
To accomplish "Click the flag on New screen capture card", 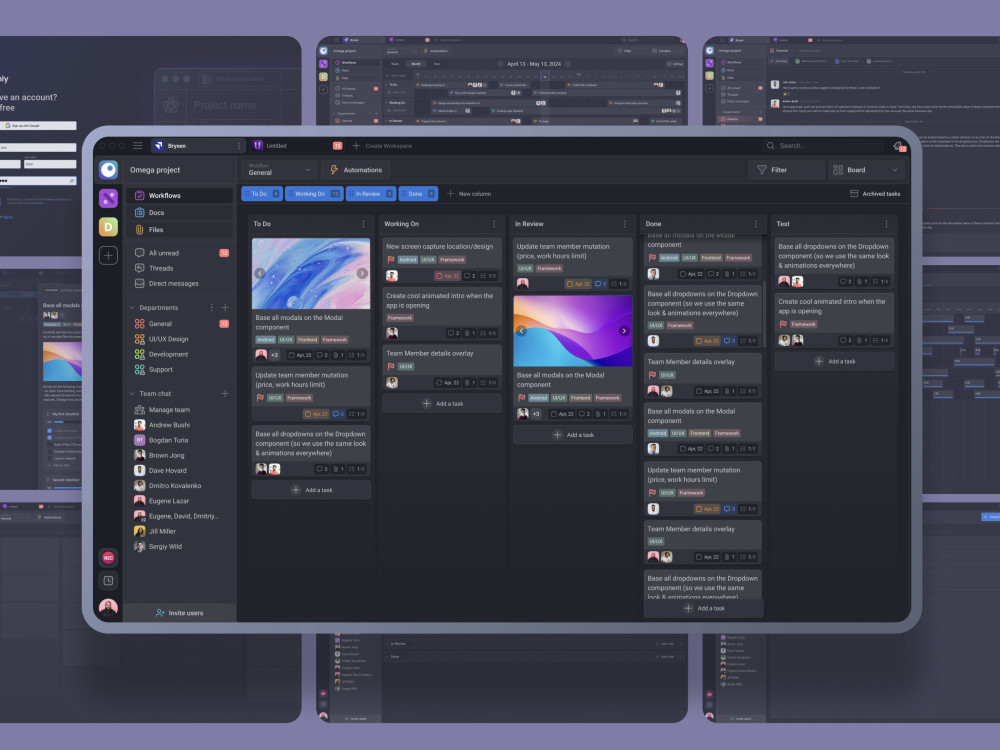I will [x=390, y=260].
